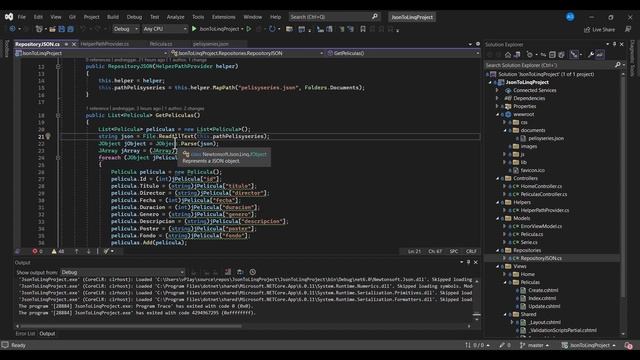This screenshot has width=640, height=360.
Task: Toggle word wrap icon in Output panel
Action: pyautogui.click(x=240, y=272)
